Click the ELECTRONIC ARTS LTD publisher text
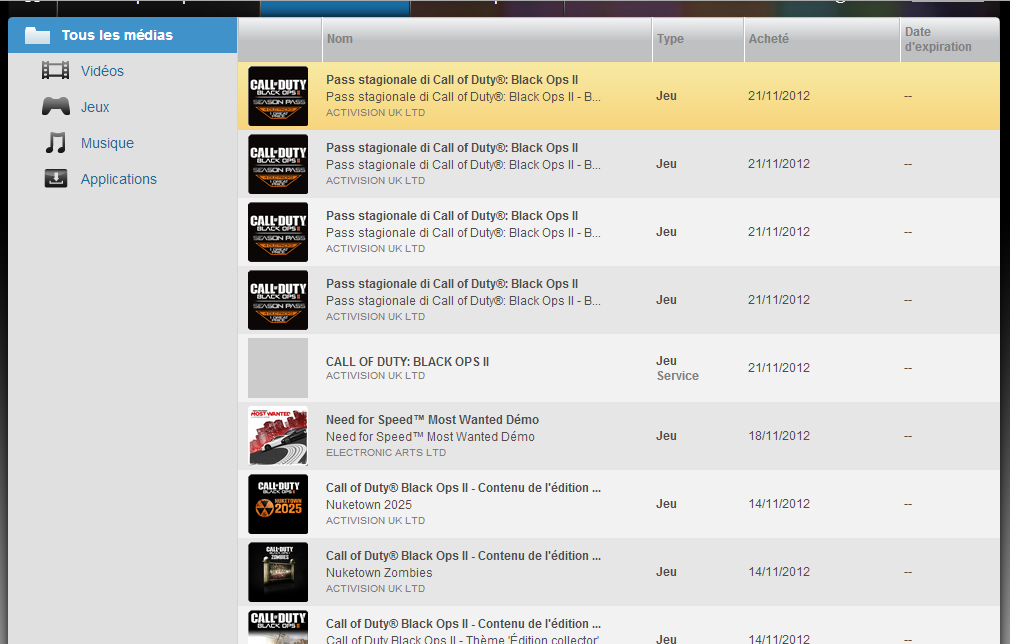 click(386, 453)
